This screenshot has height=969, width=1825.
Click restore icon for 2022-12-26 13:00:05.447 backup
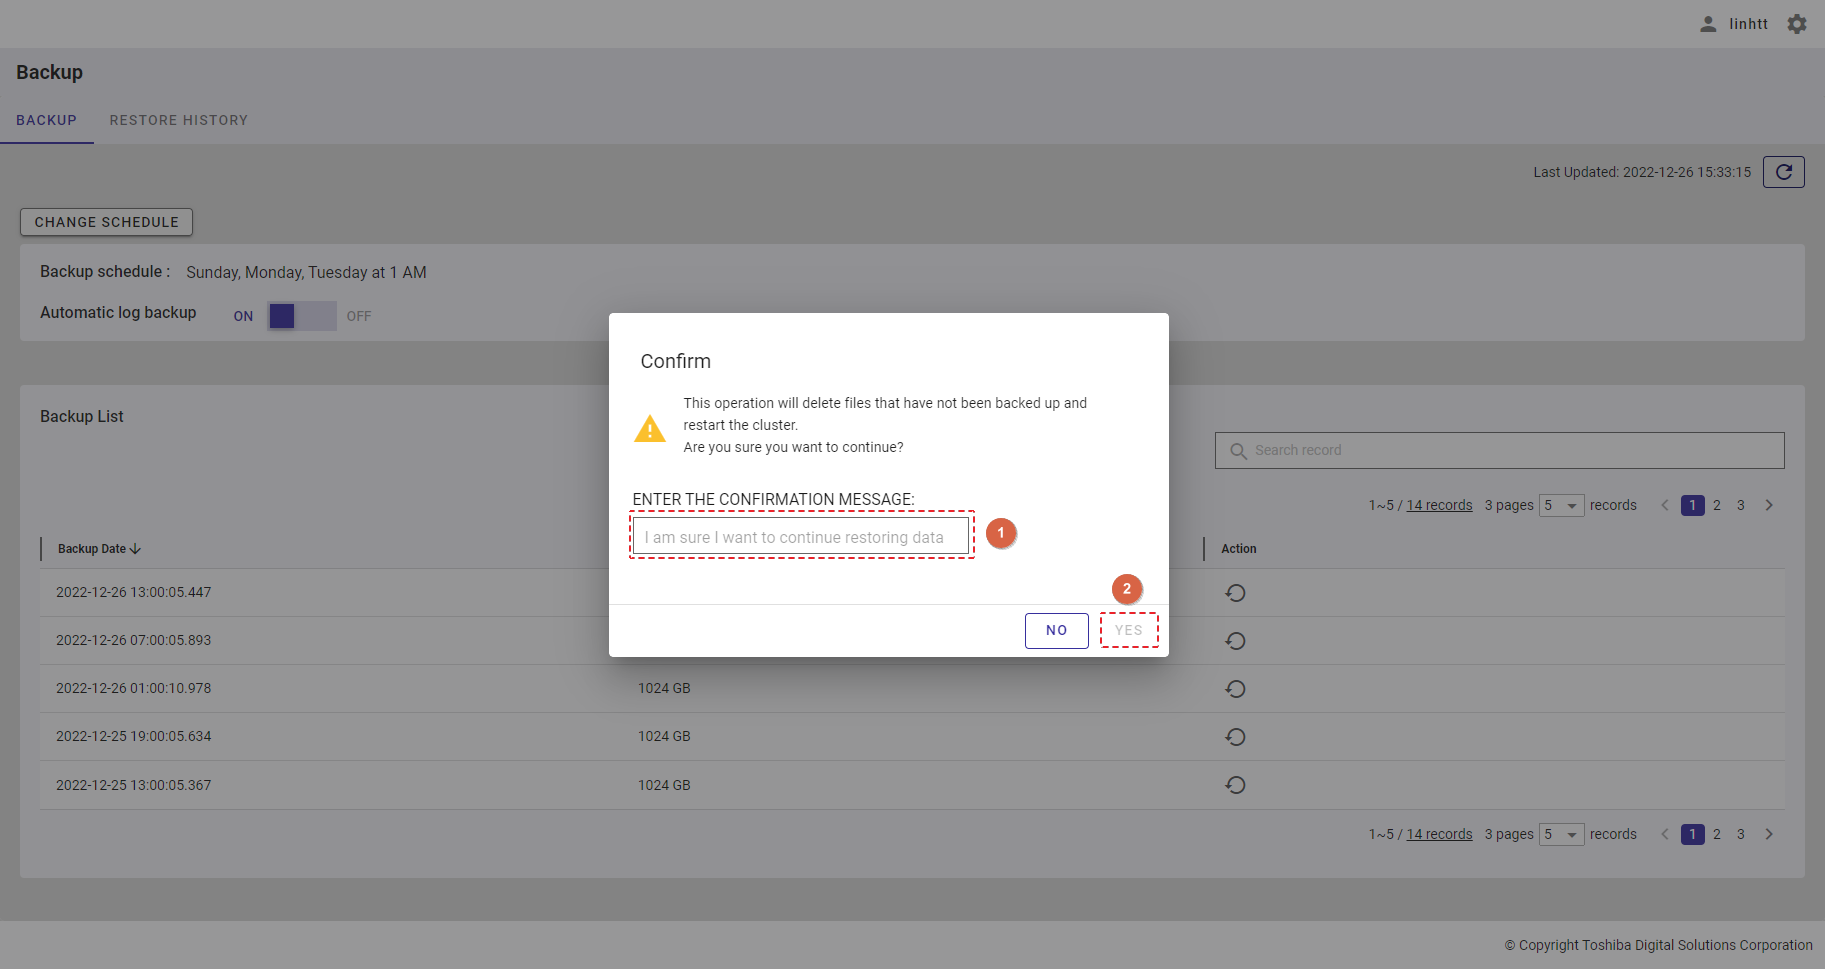click(x=1235, y=593)
